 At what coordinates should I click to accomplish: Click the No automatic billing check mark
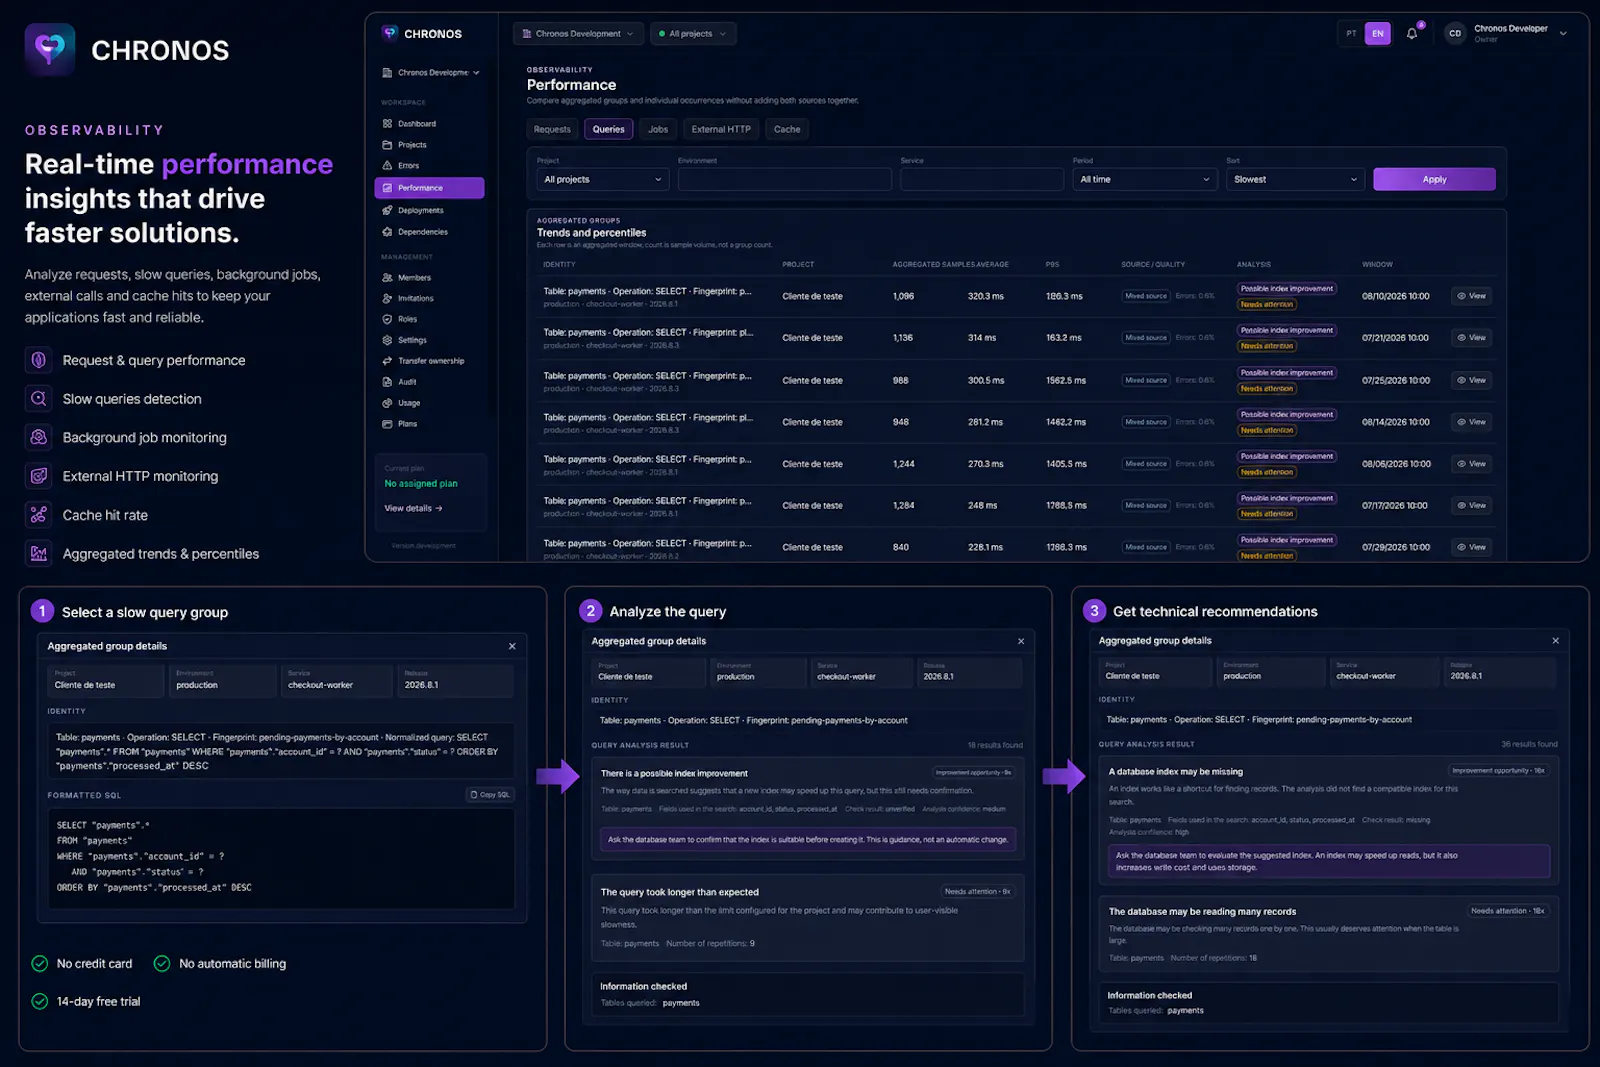[162, 964]
